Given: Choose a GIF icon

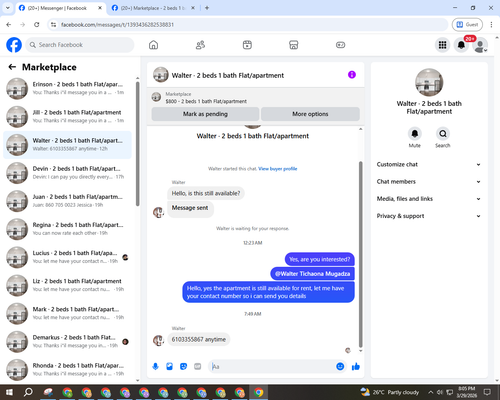Looking at the screenshot, I should [x=198, y=367].
